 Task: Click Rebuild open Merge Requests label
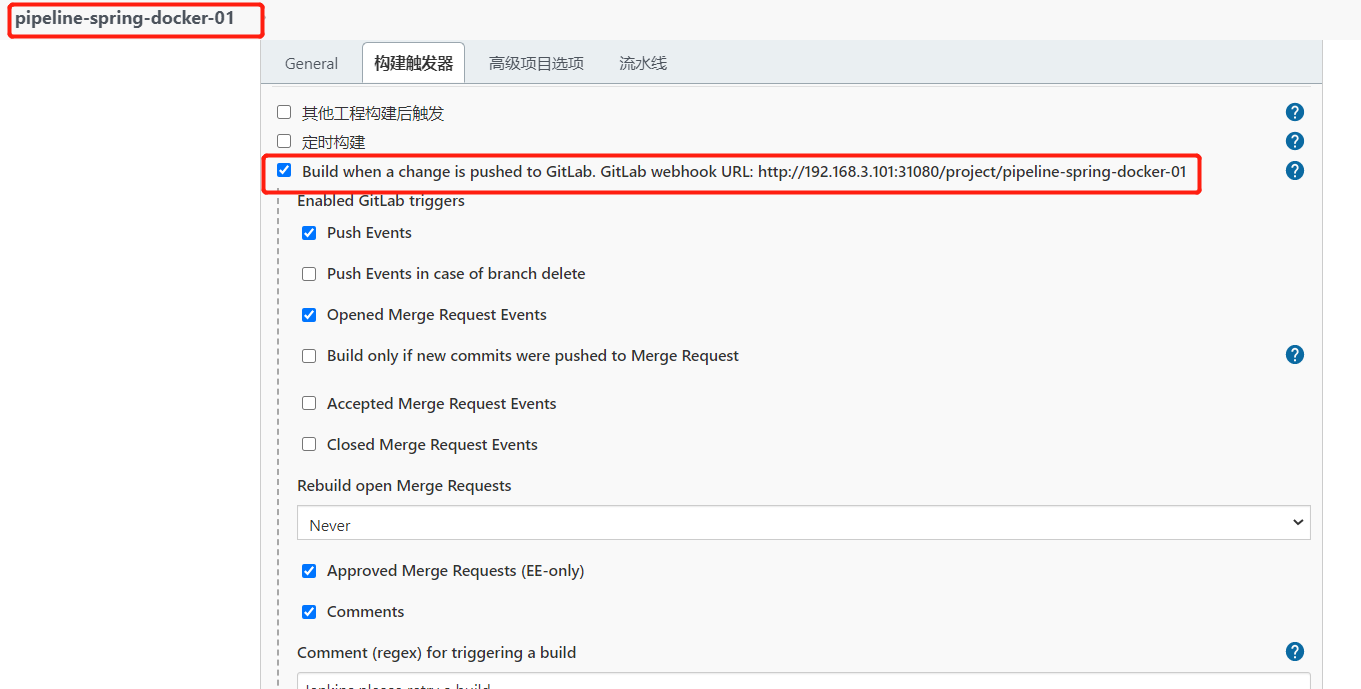(x=404, y=485)
